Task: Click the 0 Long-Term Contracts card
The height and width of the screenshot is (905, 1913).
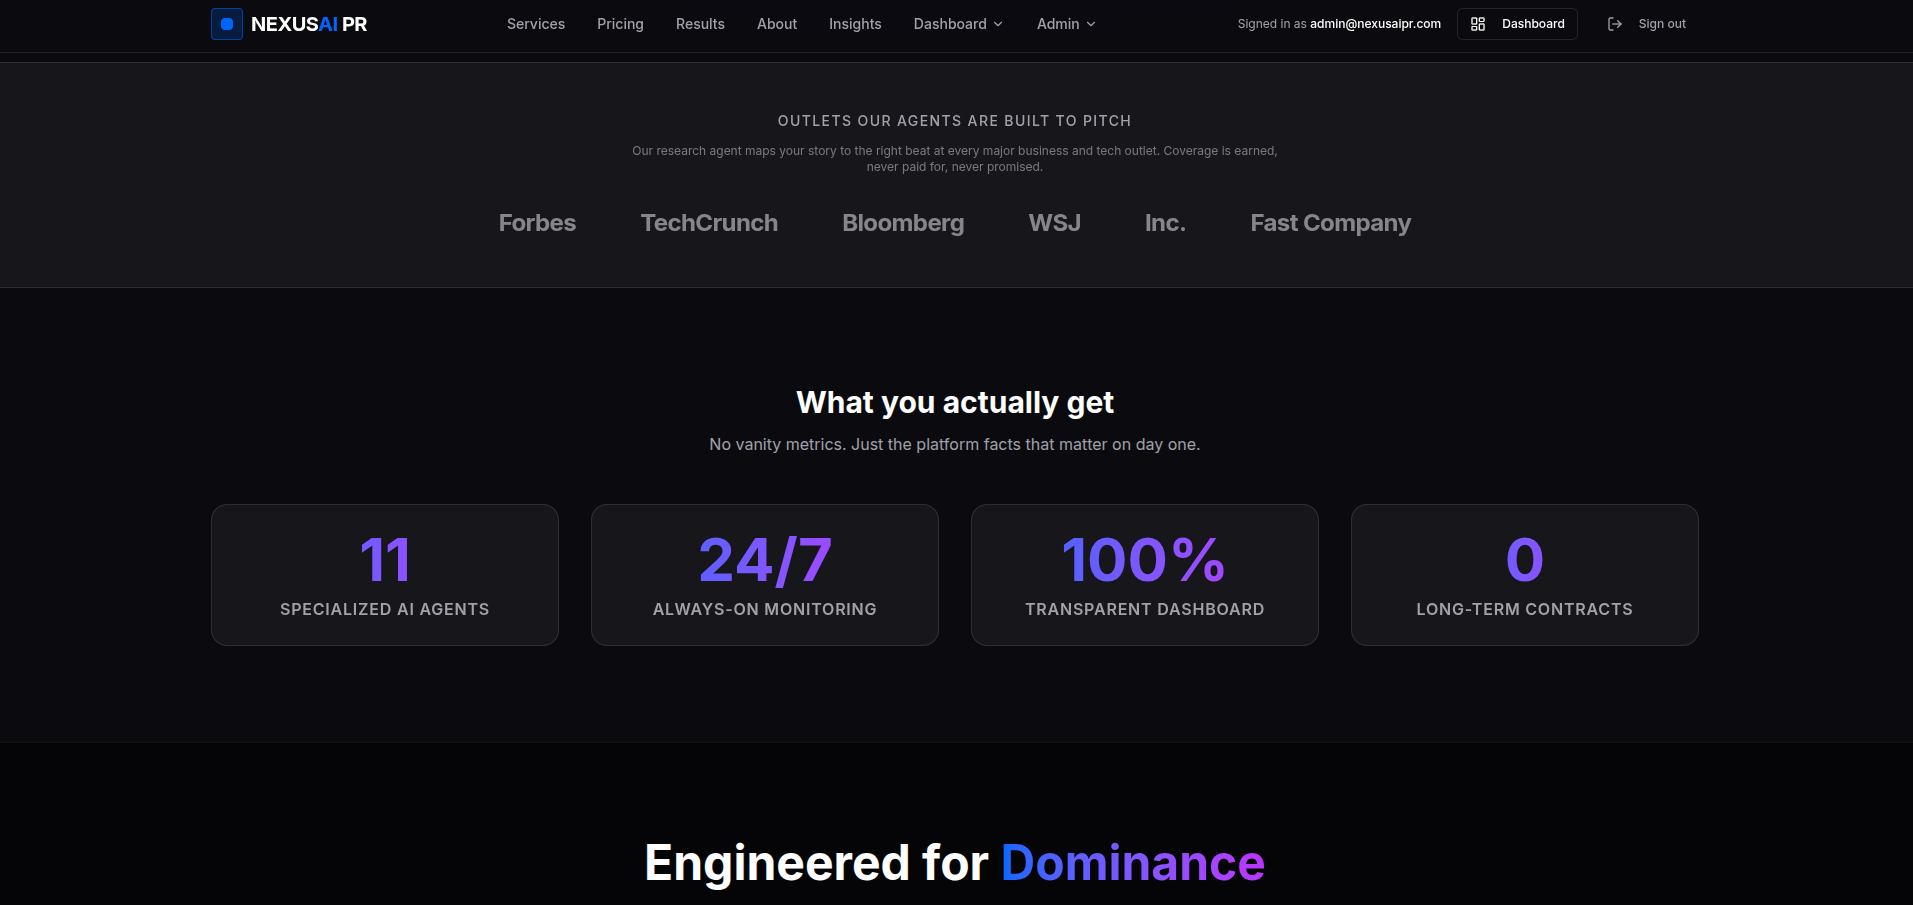Action: [x=1525, y=575]
